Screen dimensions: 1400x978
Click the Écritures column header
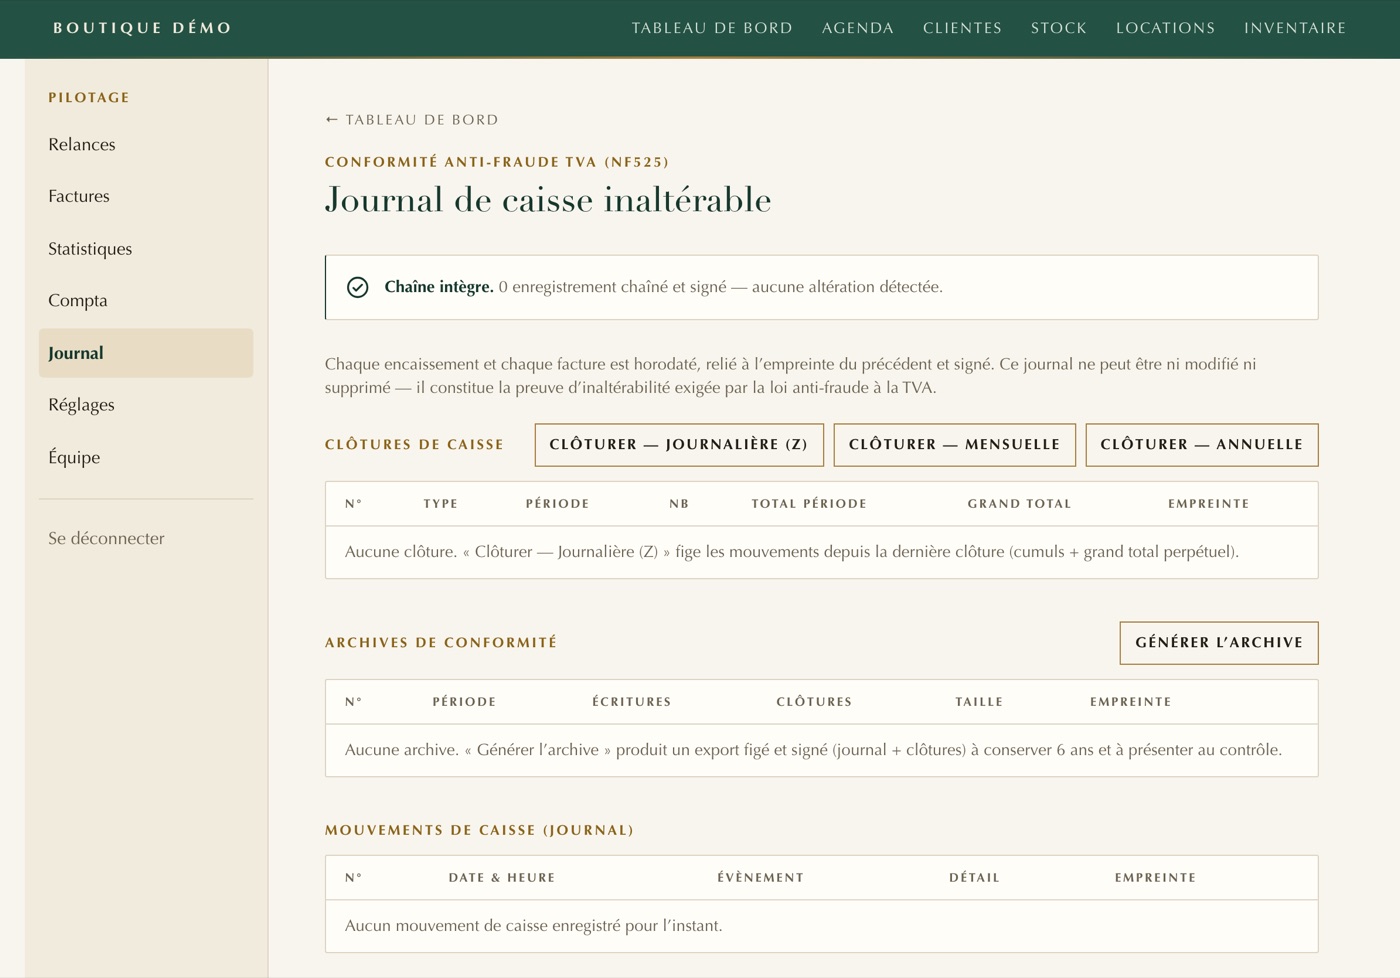click(632, 702)
